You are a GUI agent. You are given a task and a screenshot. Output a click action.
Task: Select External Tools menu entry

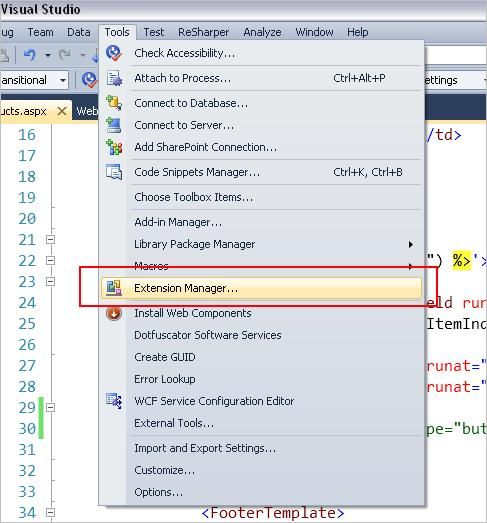262,423
